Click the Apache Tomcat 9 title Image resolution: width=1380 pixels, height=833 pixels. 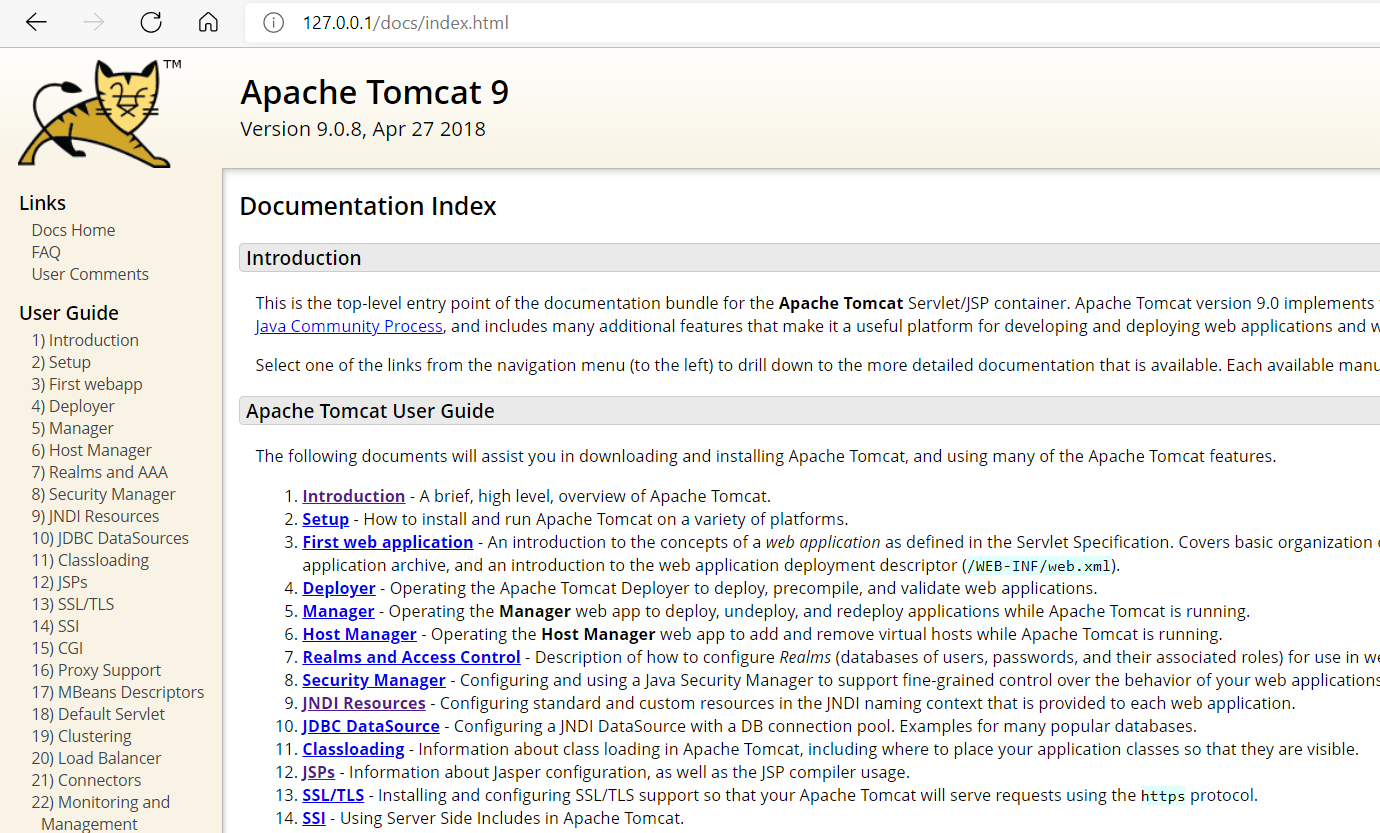click(374, 92)
